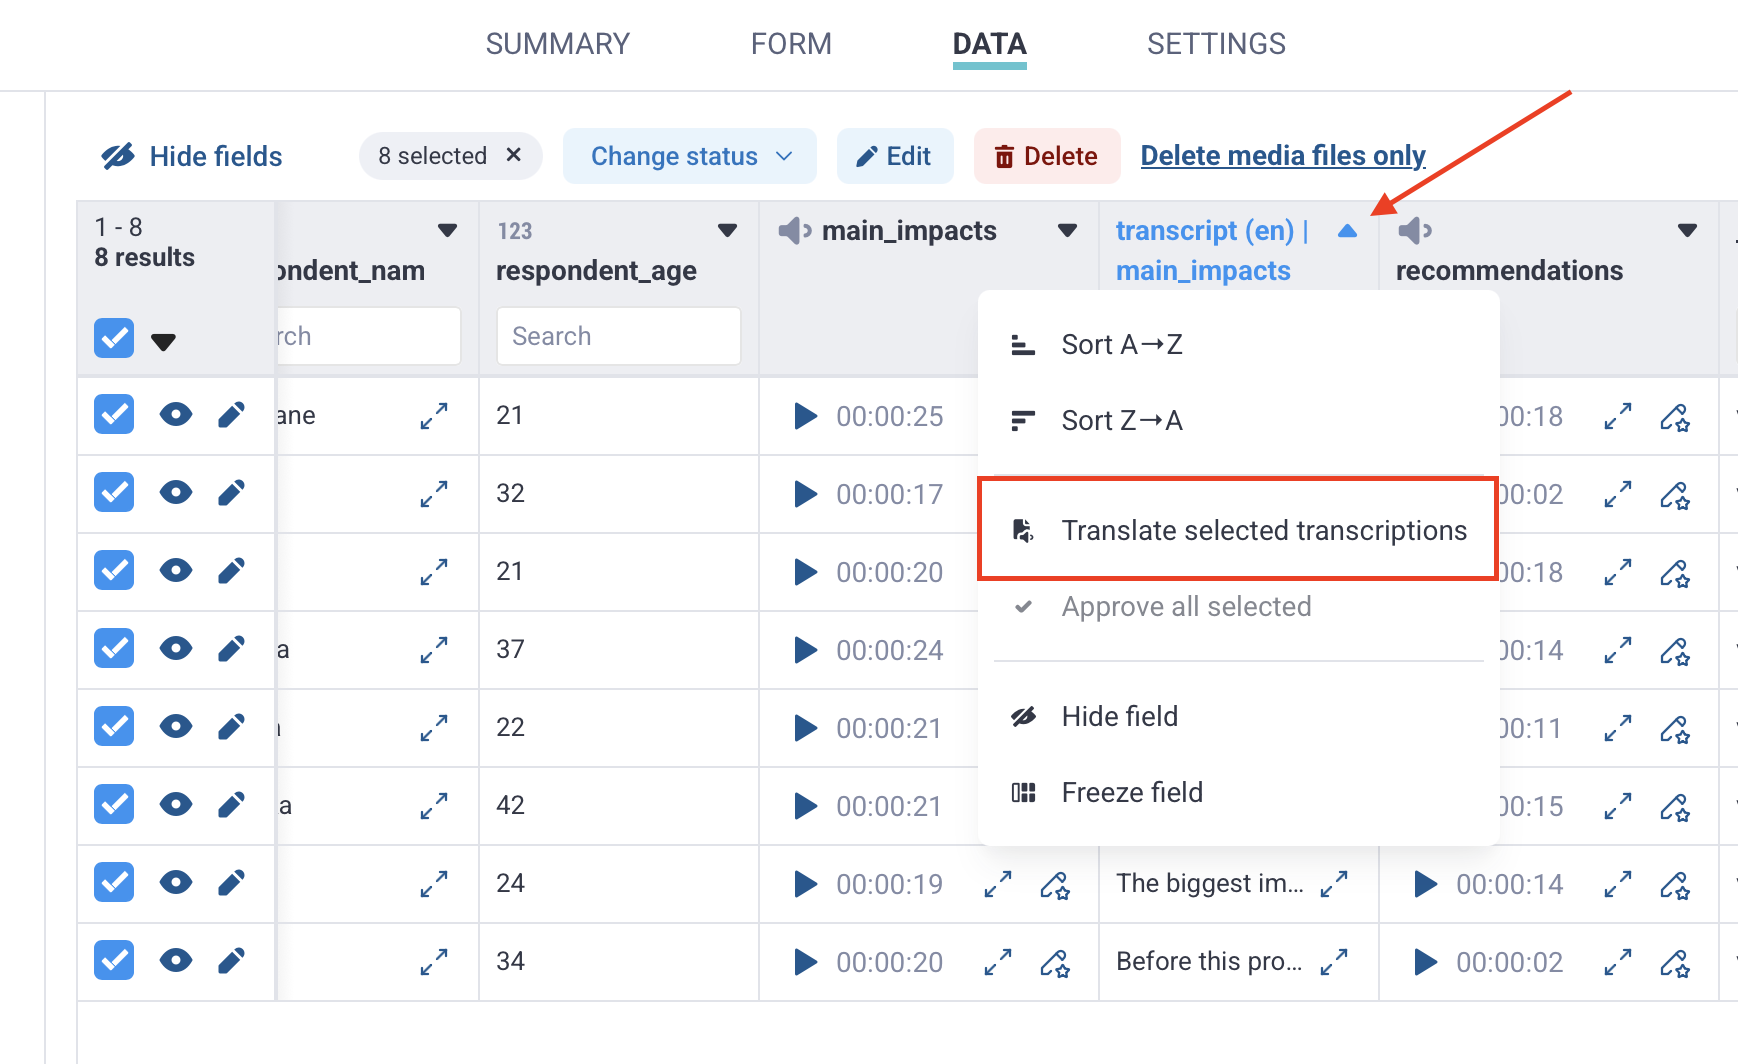Play recommendations audio 00:00:14 in age 24 row
1738x1064 pixels.
(x=1425, y=884)
